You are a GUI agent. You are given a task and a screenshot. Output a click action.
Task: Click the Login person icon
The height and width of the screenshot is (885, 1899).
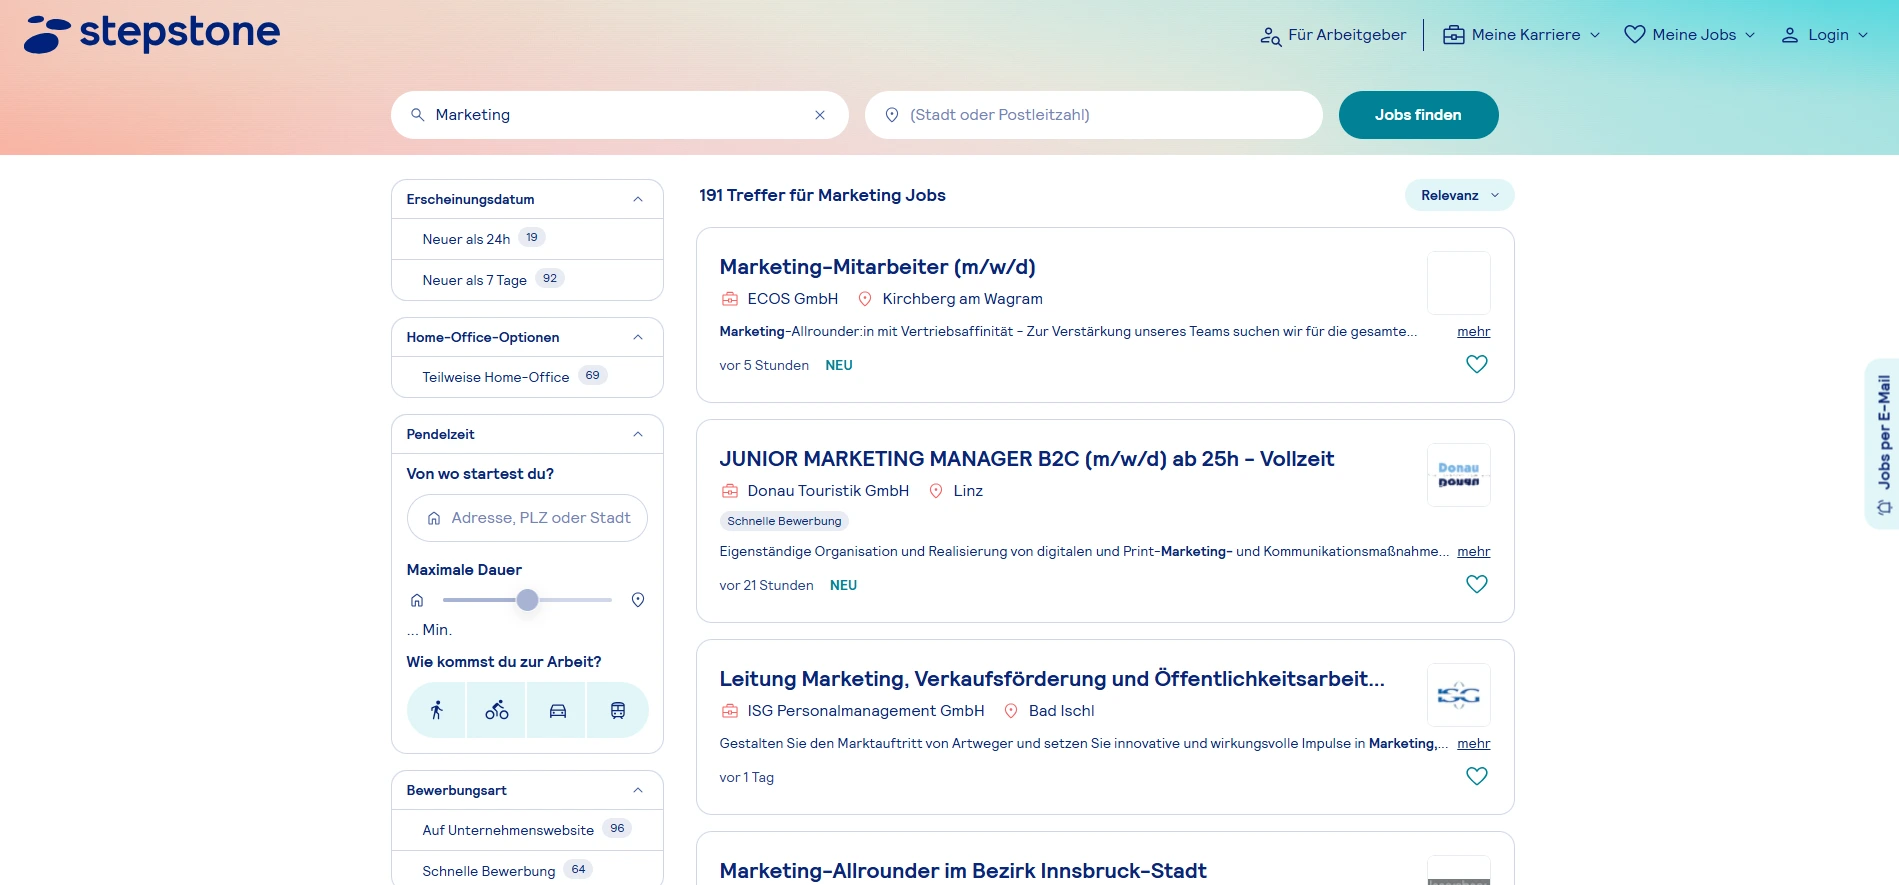tap(1789, 35)
